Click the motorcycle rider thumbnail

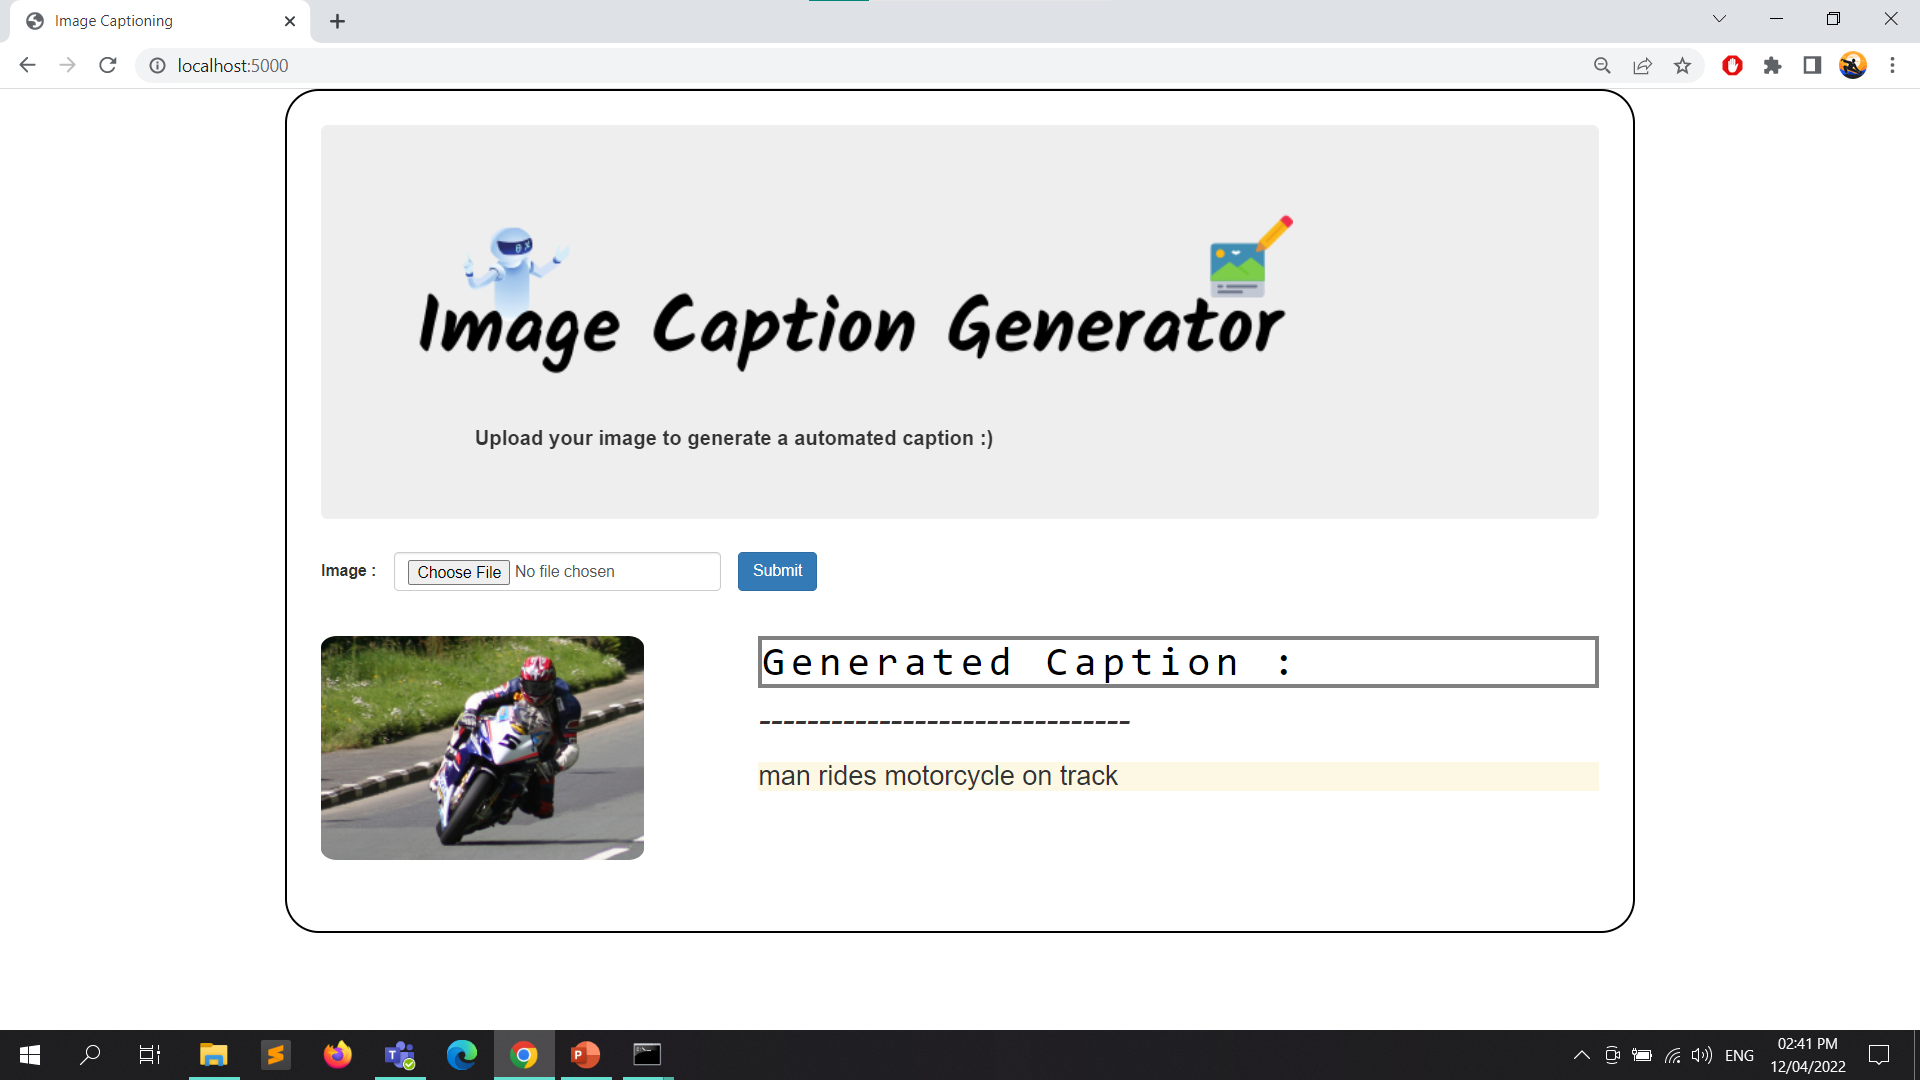pyautogui.click(x=482, y=748)
